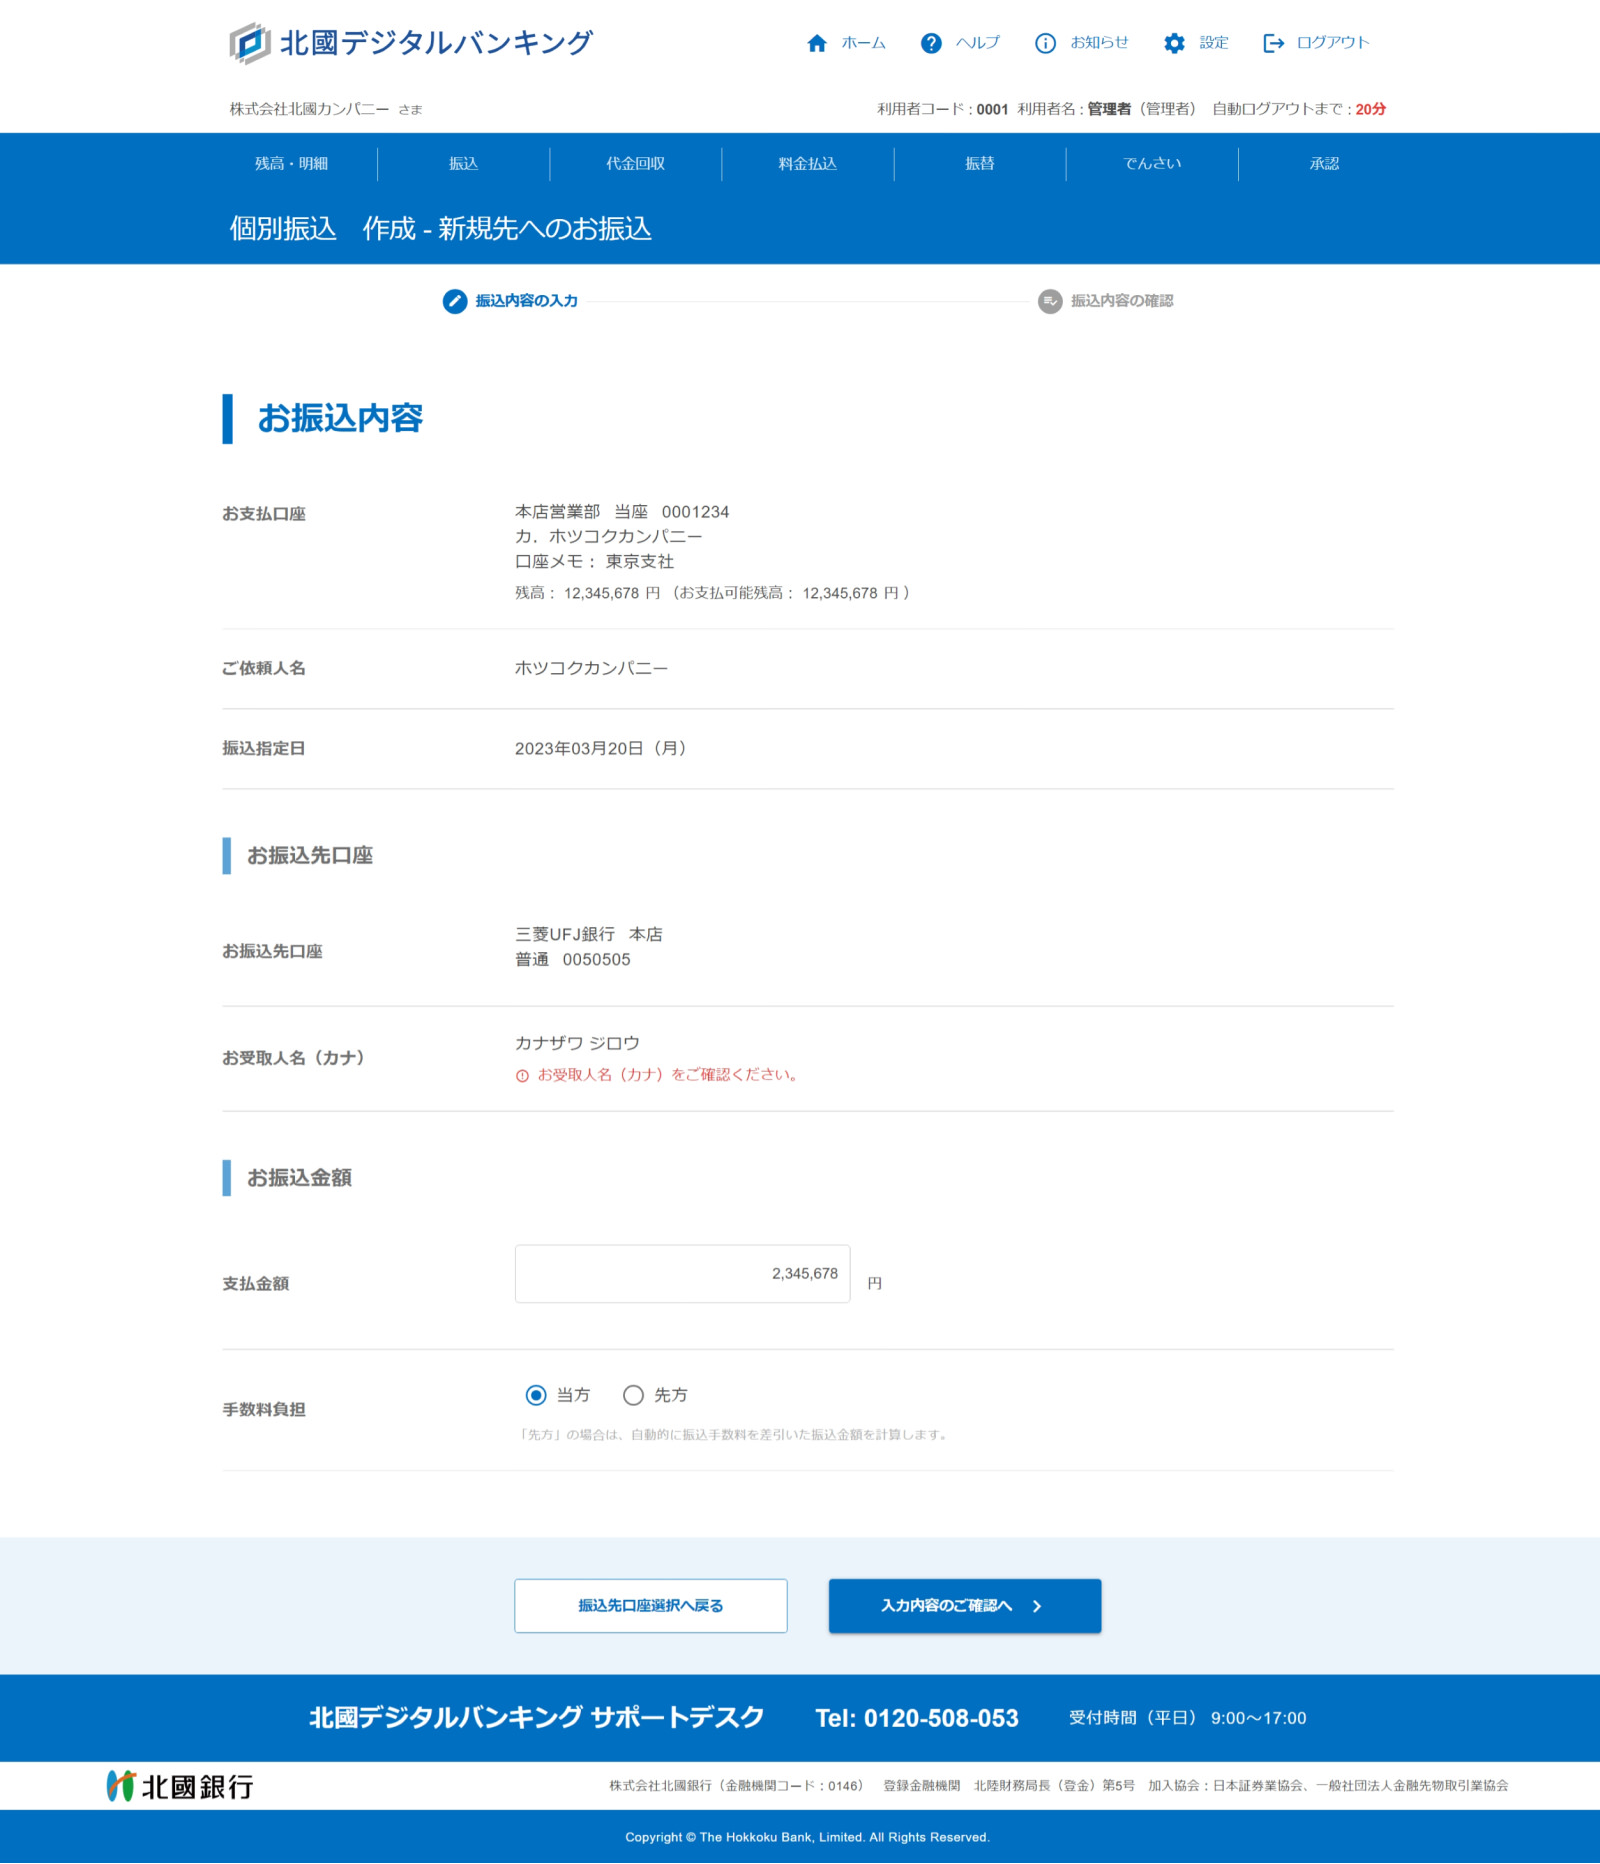Open the 残高・明細 menu
The height and width of the screenshot is (1864, 1600).
(x=291, y=164)
